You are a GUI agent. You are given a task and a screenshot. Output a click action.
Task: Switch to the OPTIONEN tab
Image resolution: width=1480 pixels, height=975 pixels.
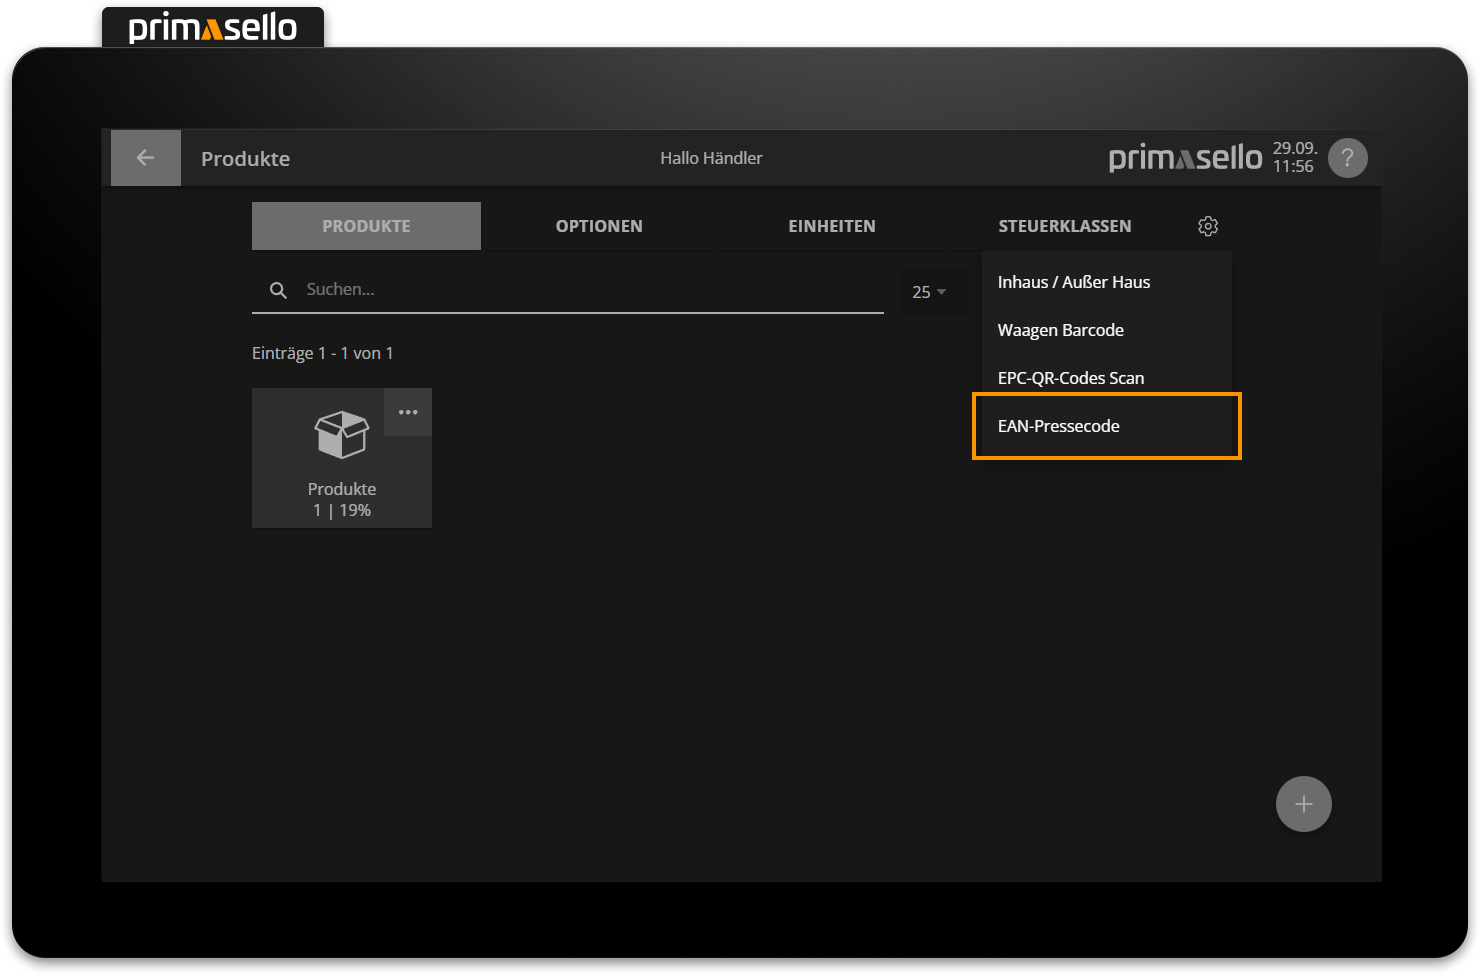599,226
